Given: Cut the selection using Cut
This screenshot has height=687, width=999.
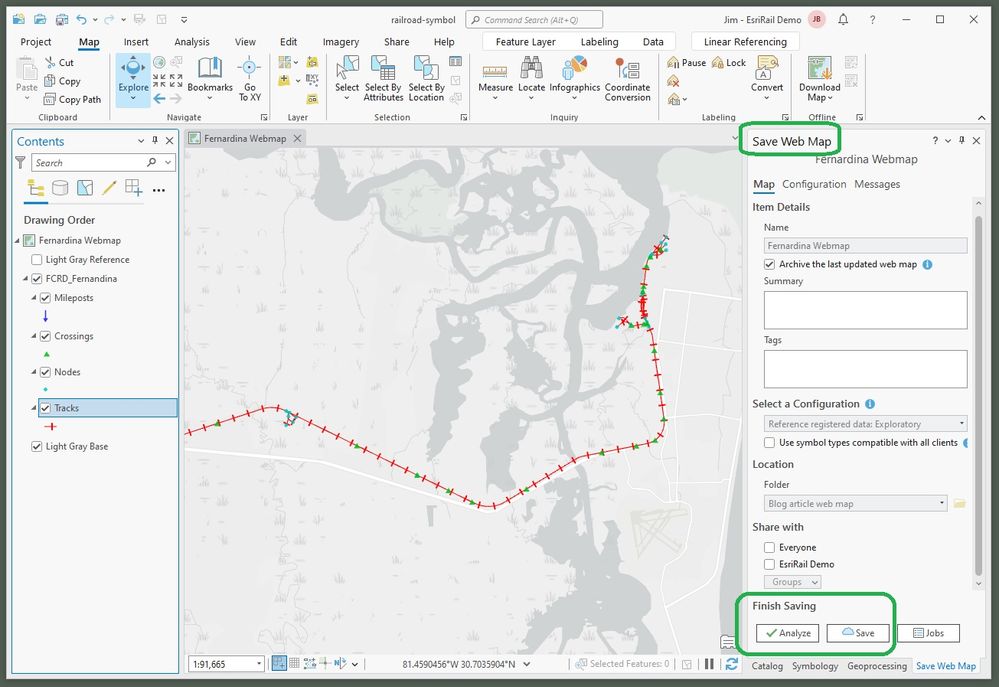Looking at the screenshot, I should click(59, 62).
